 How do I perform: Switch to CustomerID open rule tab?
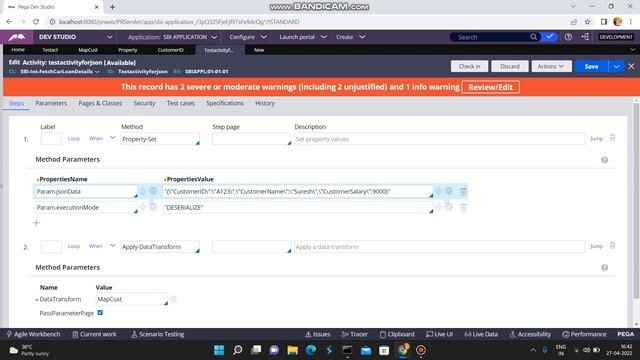click(171, 50)
